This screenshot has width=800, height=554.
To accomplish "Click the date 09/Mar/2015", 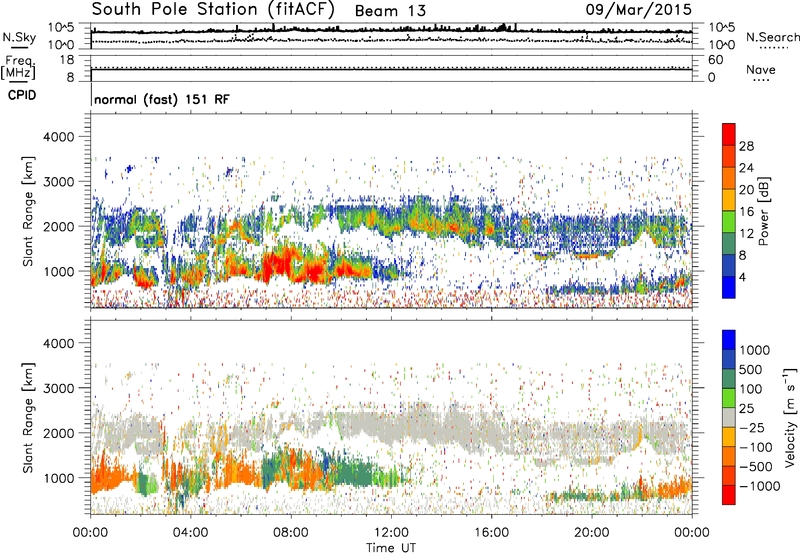I will tap(639, 10).
